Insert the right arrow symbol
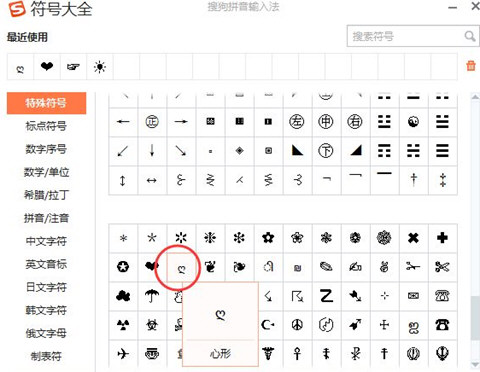This screenshot has height=372, width=480. (x=181, y=122)
